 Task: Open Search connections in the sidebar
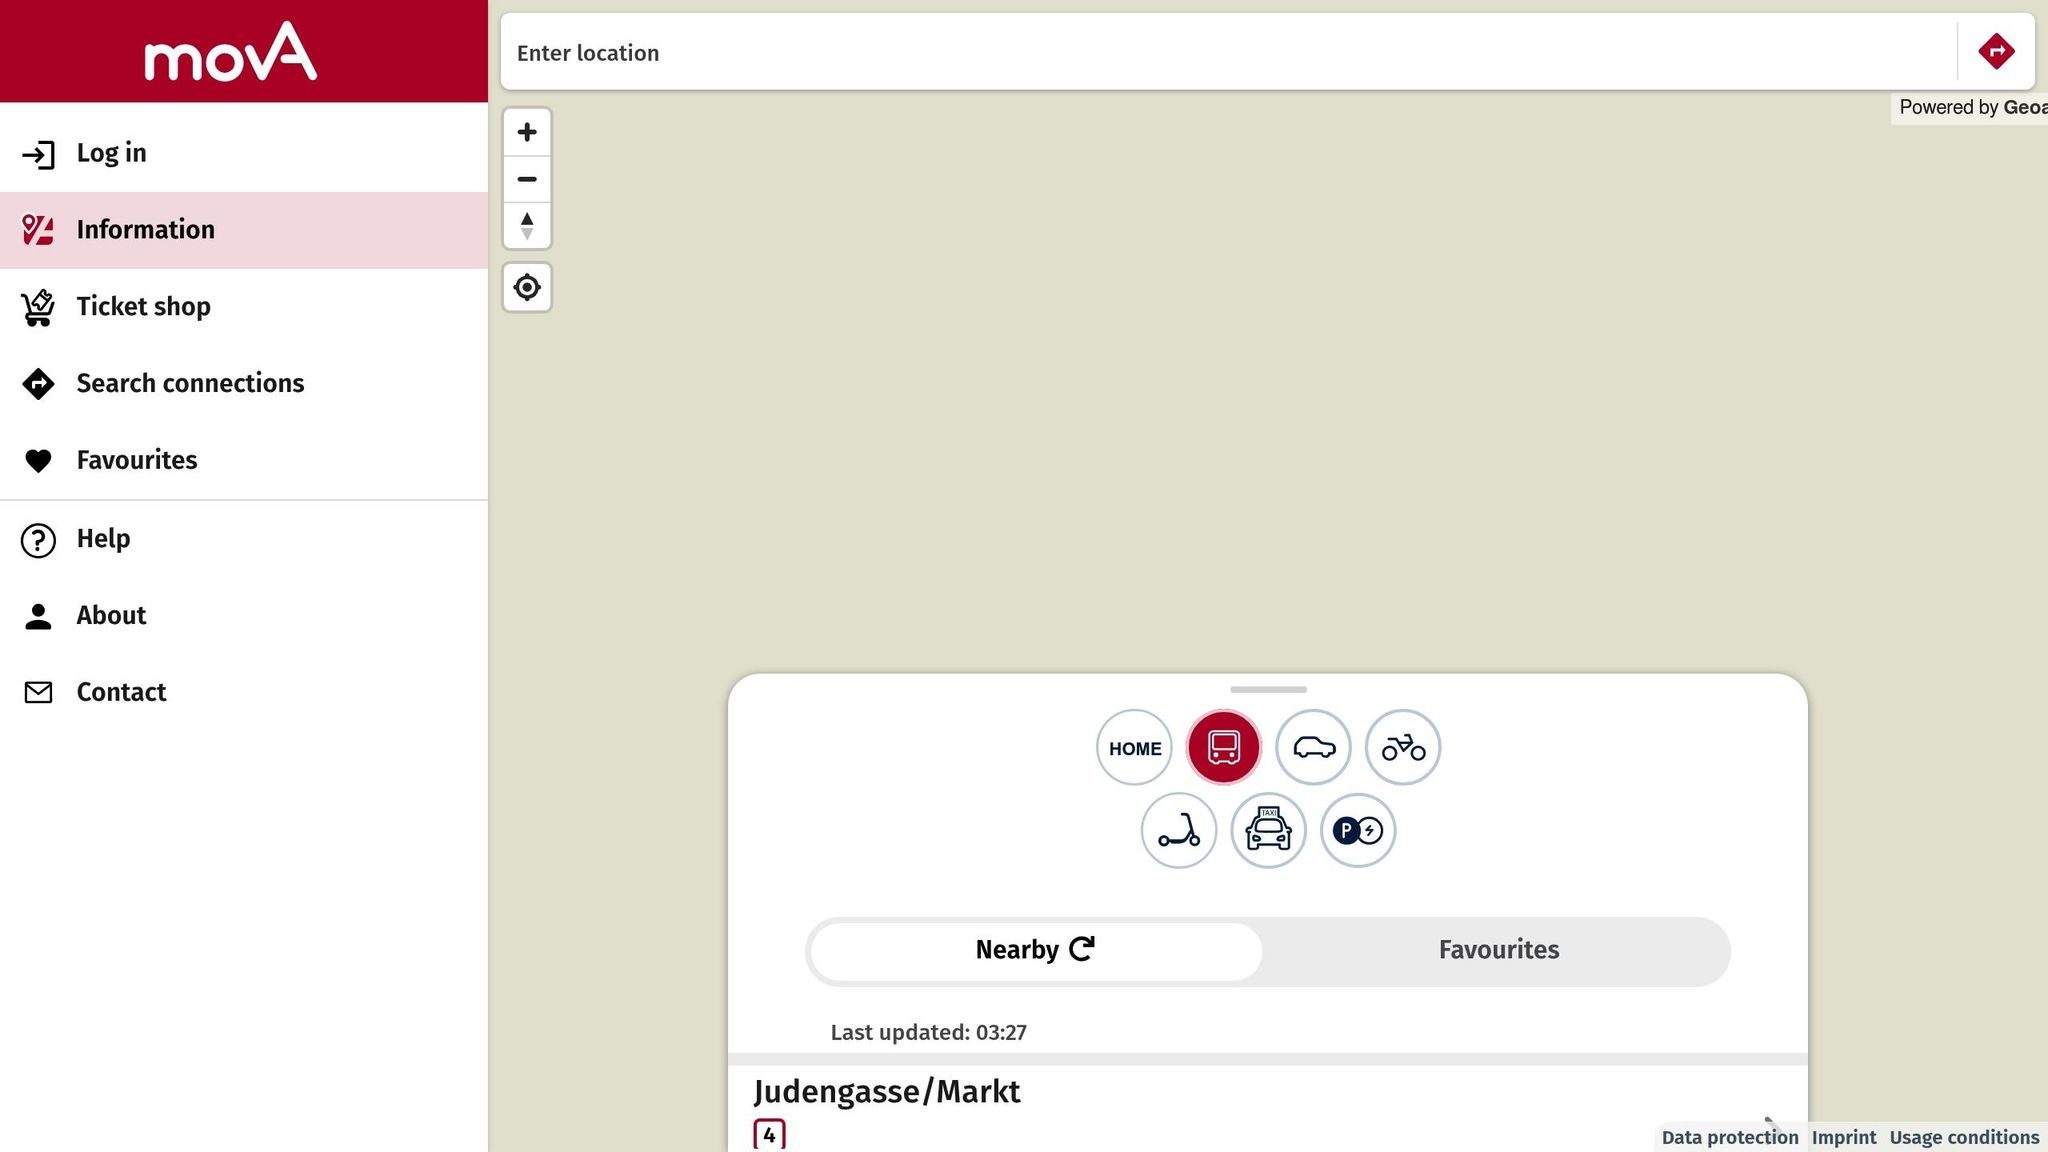tap(190, 383)
